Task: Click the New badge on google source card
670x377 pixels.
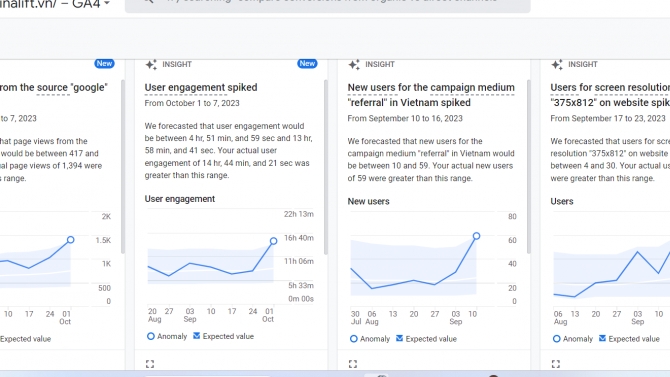Action: tap(104, 64)
